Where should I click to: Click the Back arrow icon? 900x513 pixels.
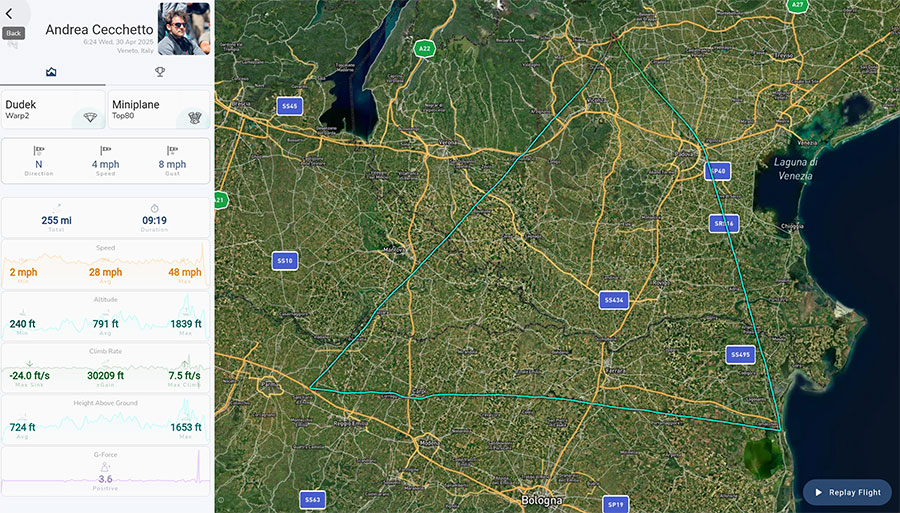[x=9, y=14]
